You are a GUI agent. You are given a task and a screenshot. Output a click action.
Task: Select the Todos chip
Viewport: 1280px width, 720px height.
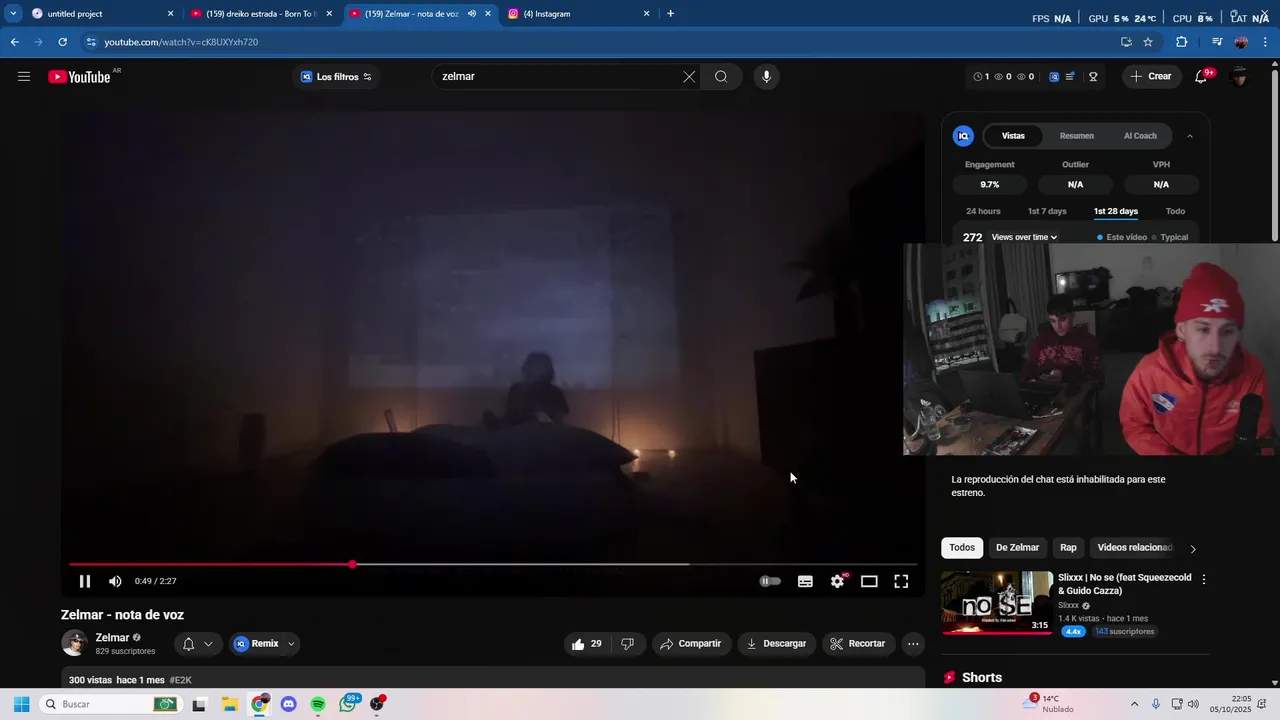962,548
